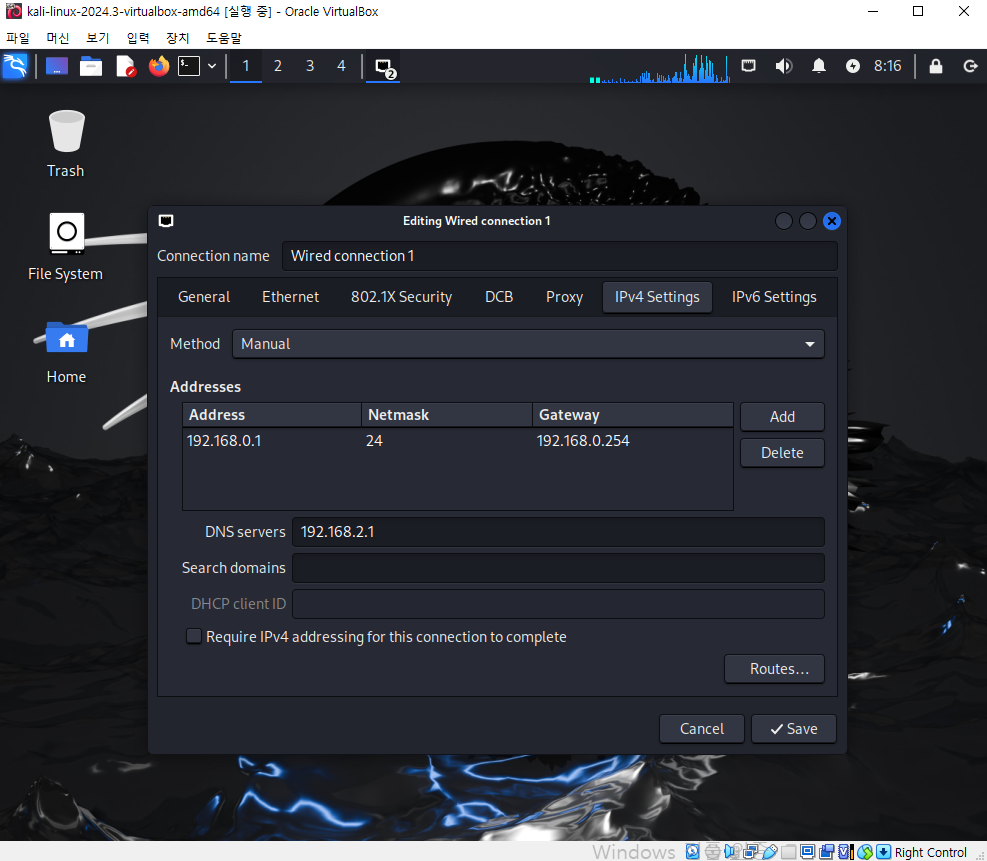The image size is (987, 861).
Task: Switch to the General tab
Action: pyautogui.click(x=204, y=297)
